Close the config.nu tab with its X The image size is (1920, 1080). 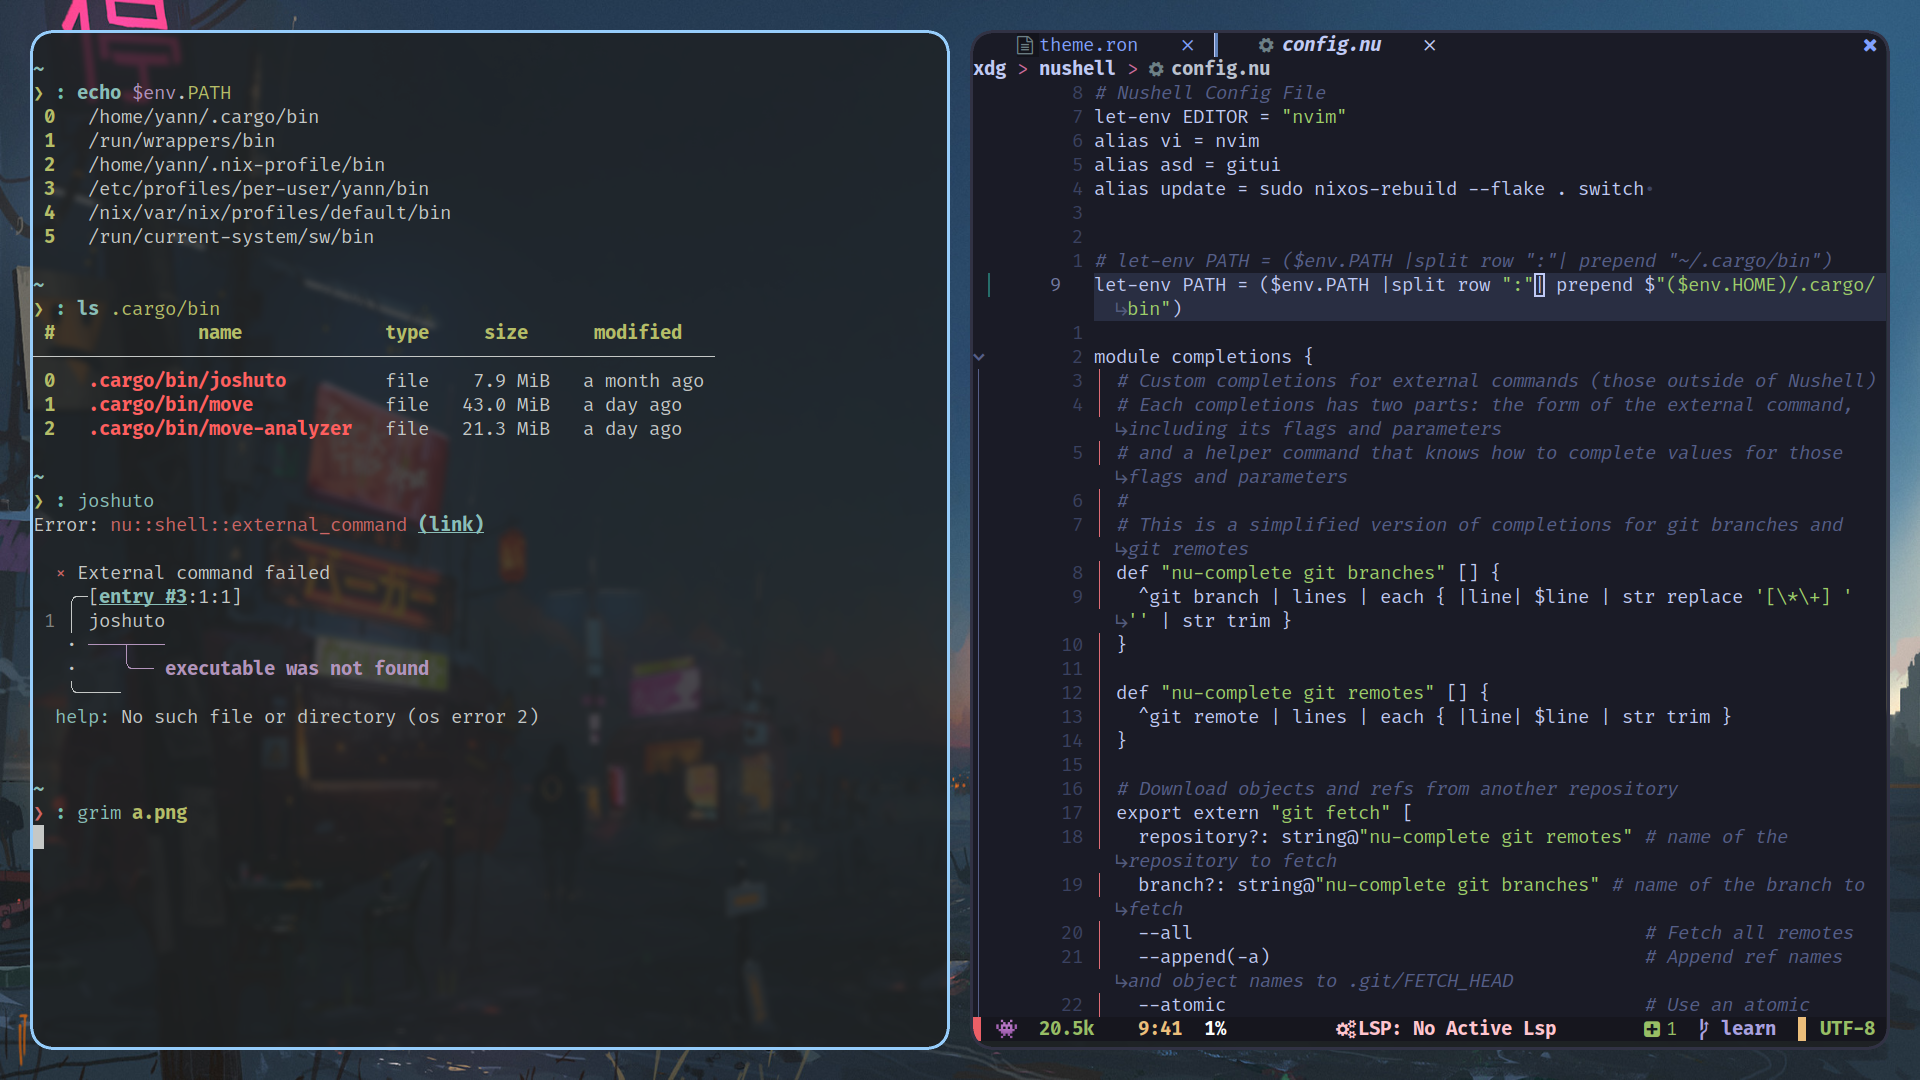(1429, 44)
